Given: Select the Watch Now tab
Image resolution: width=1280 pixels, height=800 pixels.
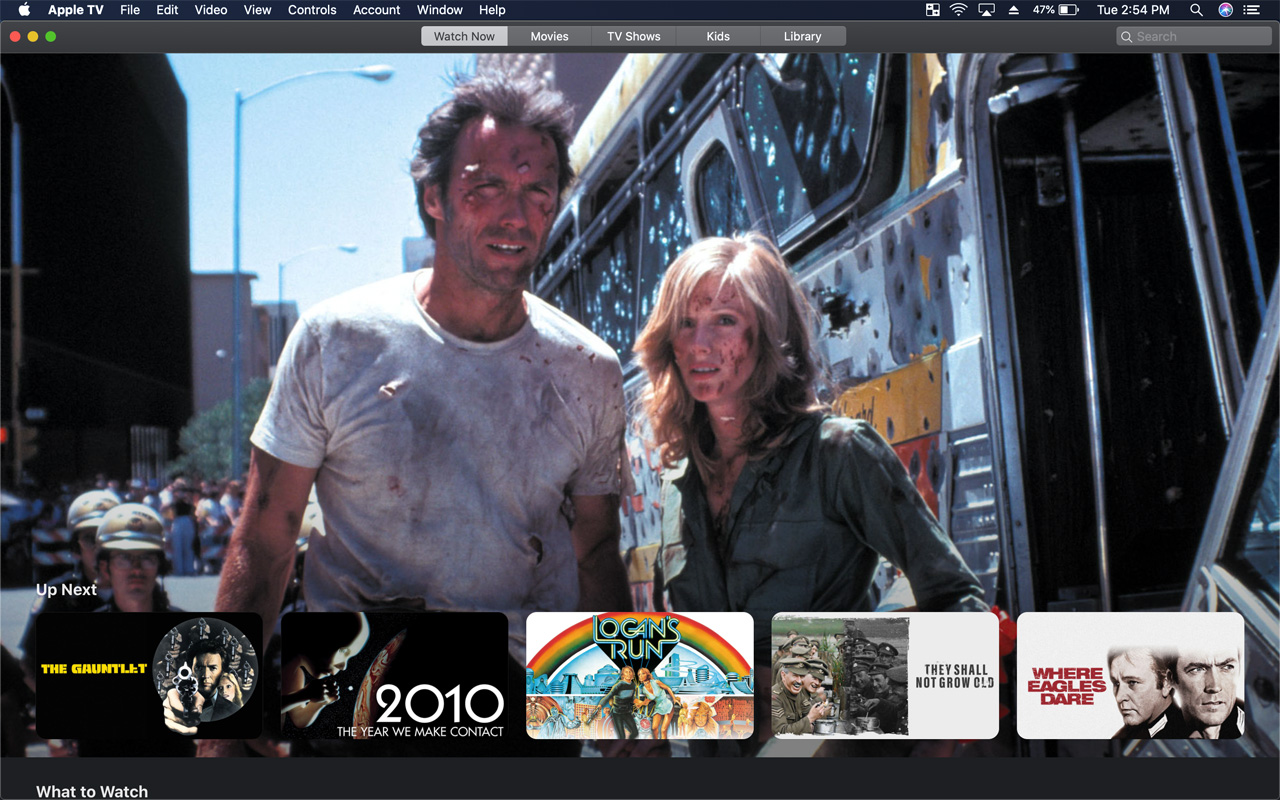Looking at the screenshot, I should pyautogui.click(x=464, y=36).
